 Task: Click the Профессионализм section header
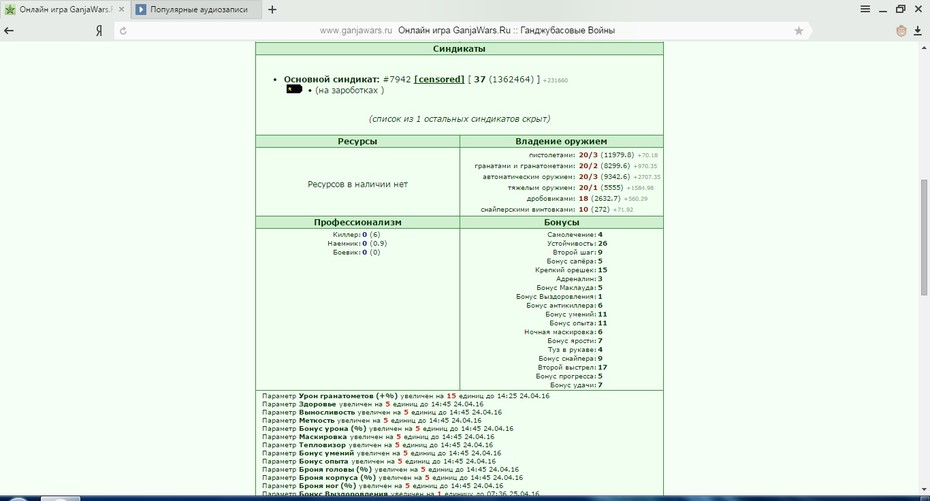click(357, 222)
